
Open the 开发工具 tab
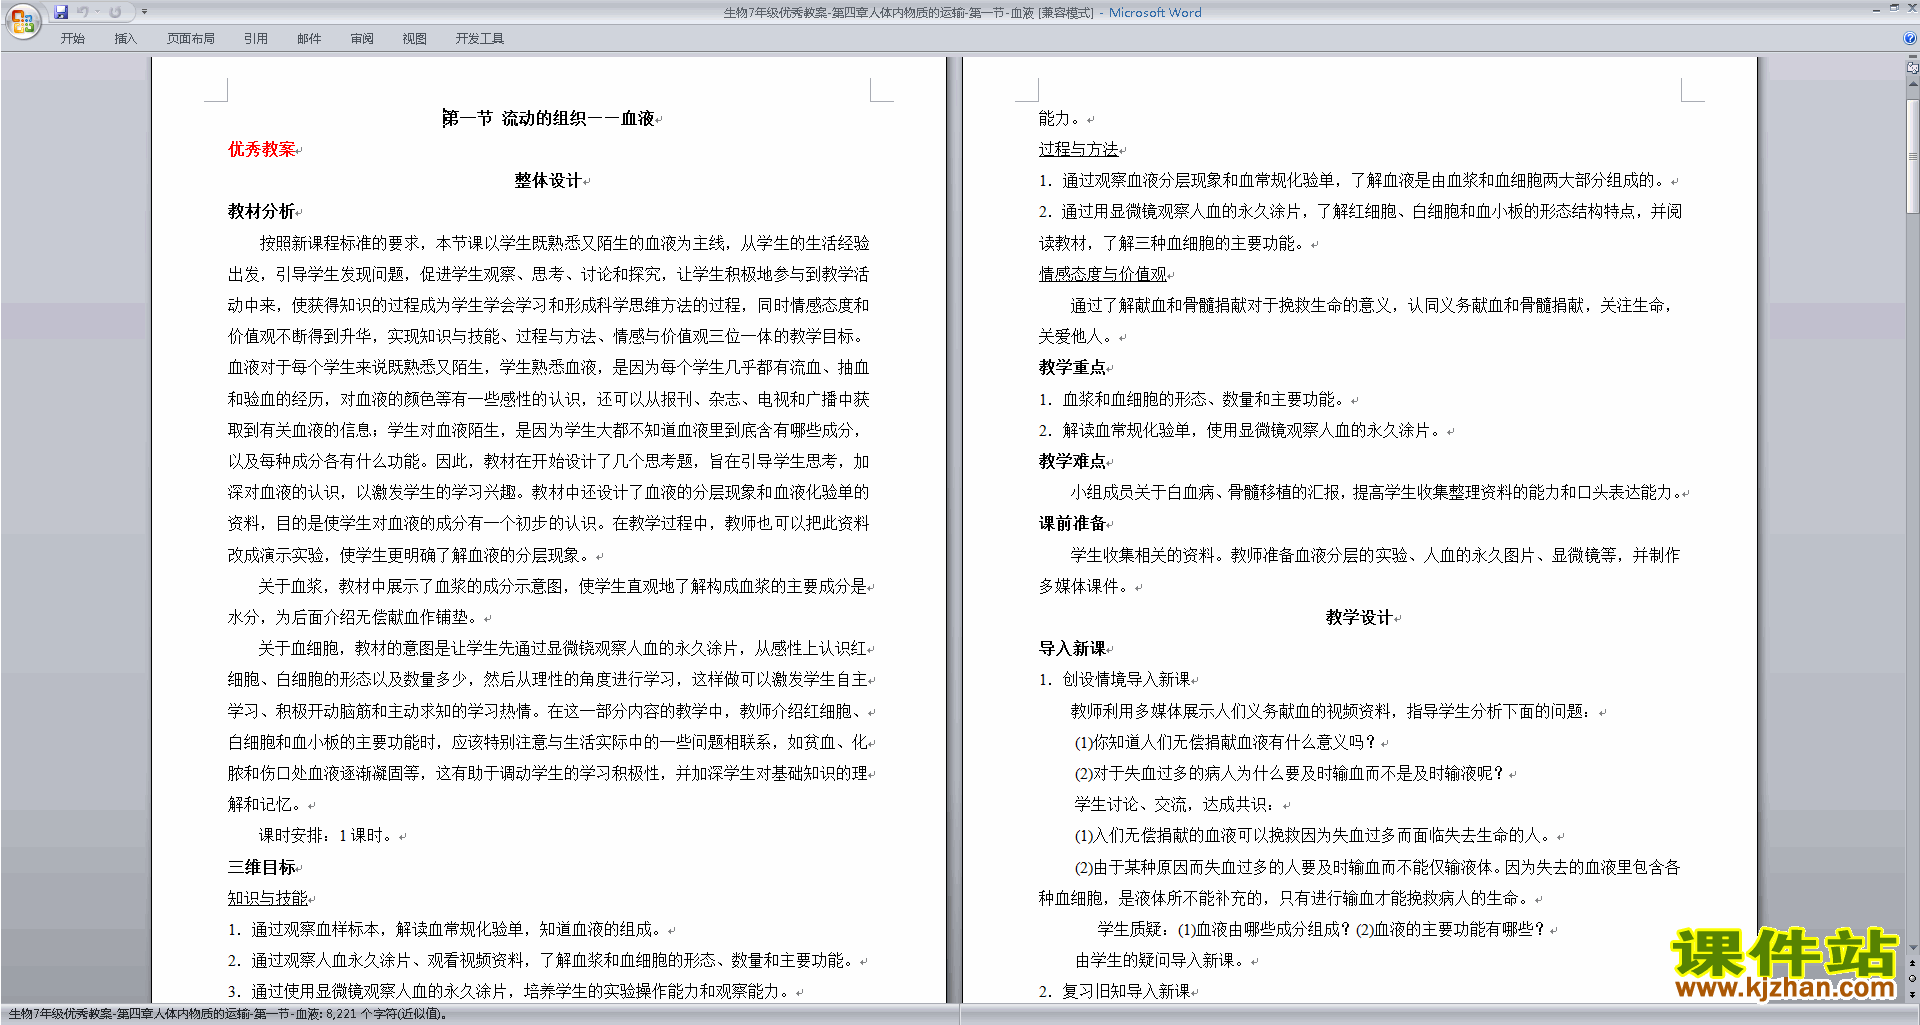click(x=480, y=39)
